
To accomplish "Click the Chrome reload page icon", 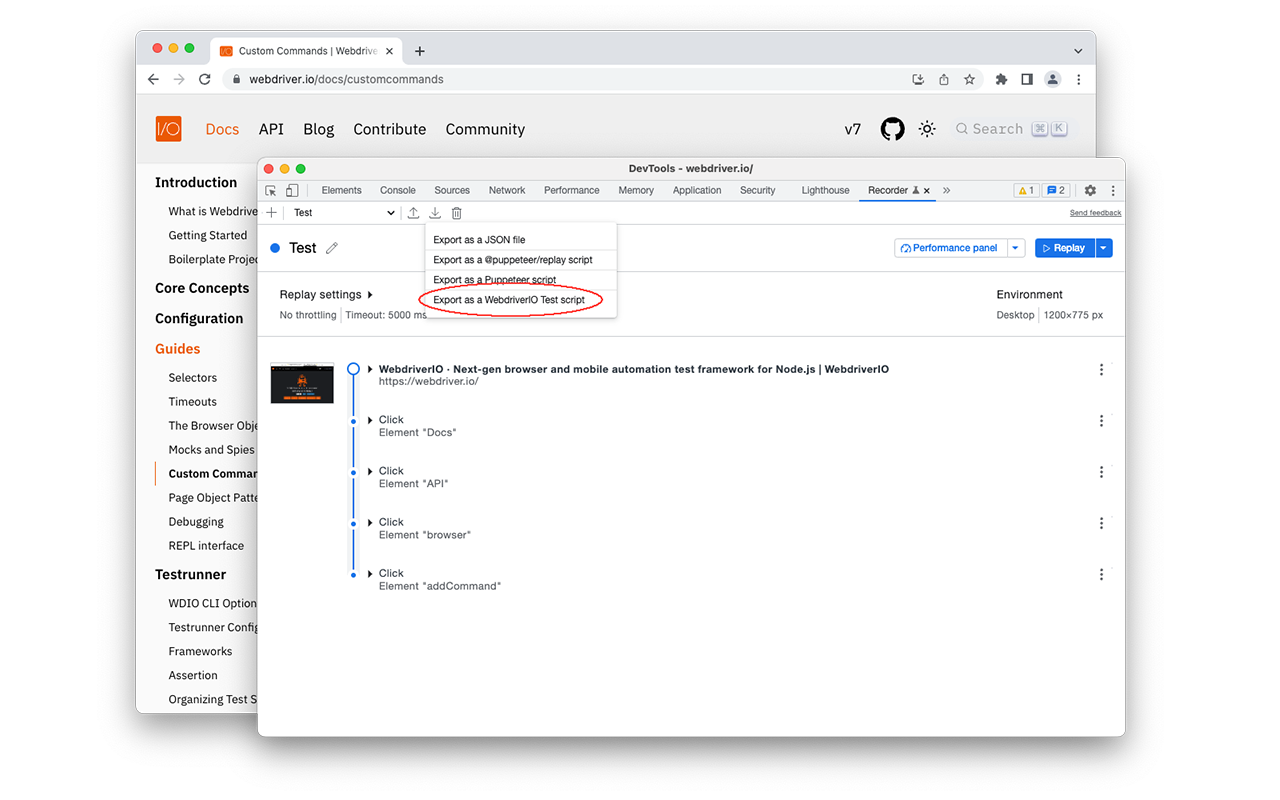I will [x=205, y=79].
